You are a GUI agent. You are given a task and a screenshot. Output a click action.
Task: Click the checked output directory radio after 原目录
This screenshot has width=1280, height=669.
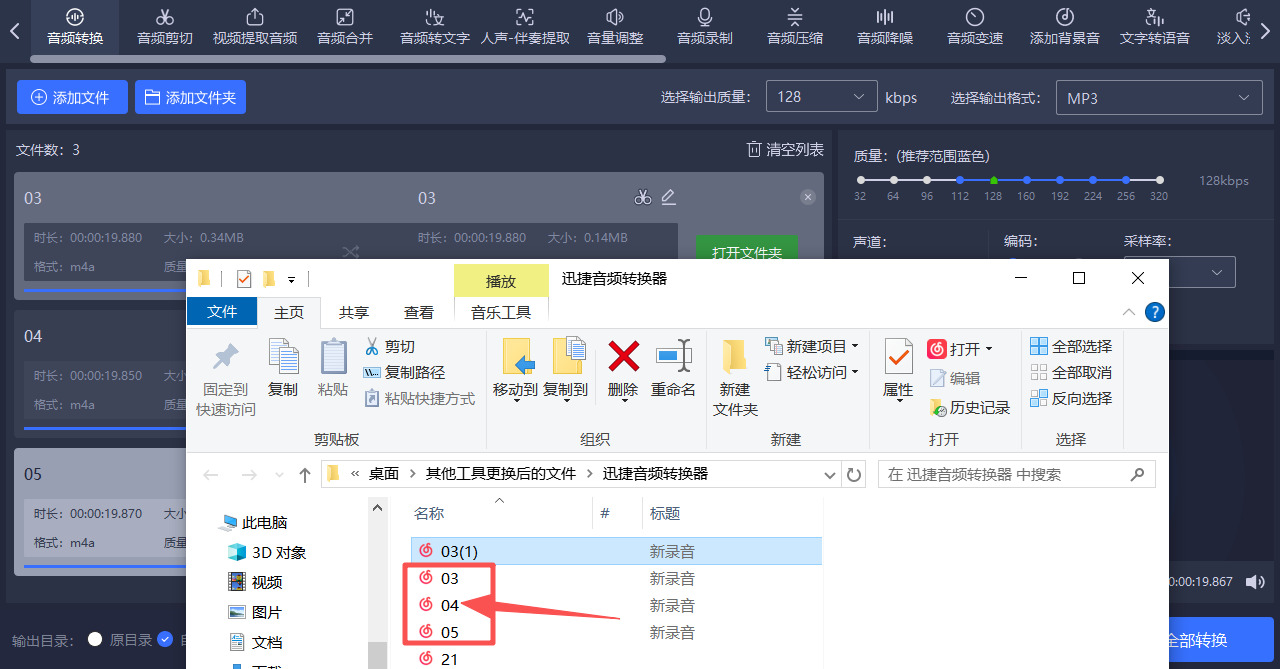165,639
